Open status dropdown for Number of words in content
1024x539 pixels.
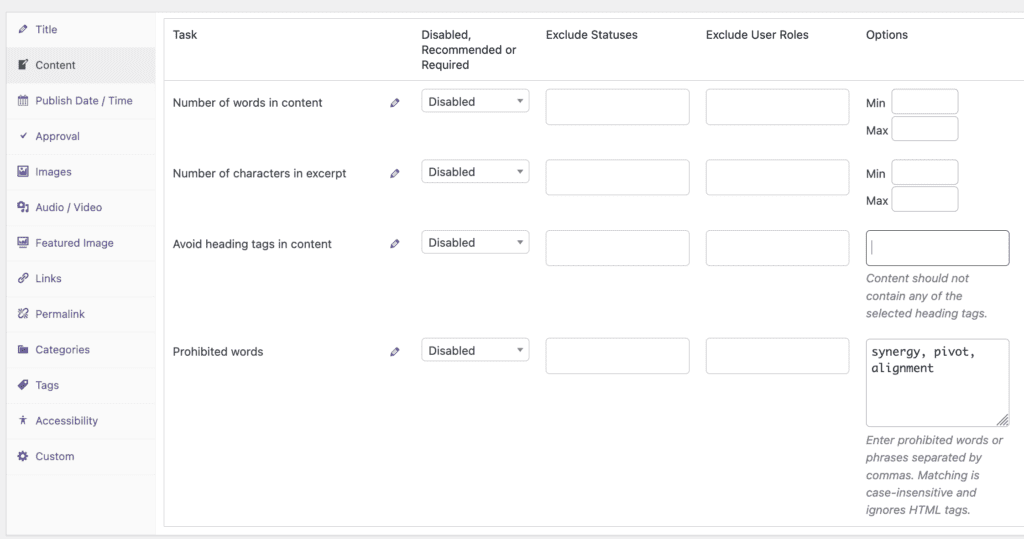pos(475,102)
